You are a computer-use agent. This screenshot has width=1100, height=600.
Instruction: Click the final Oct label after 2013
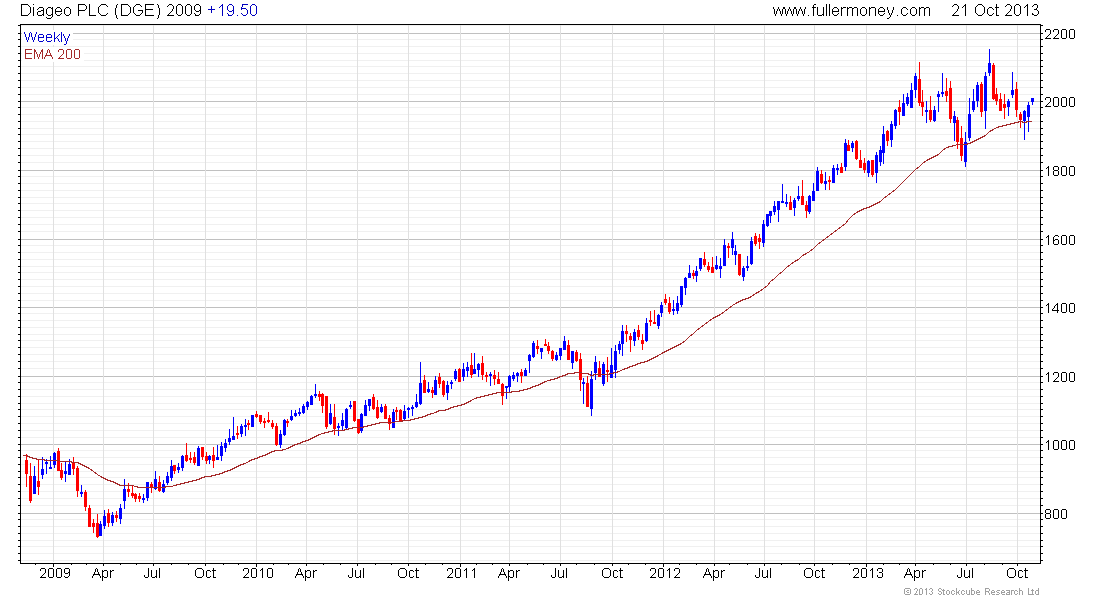pyautogui.click(x=1017, y=573)
